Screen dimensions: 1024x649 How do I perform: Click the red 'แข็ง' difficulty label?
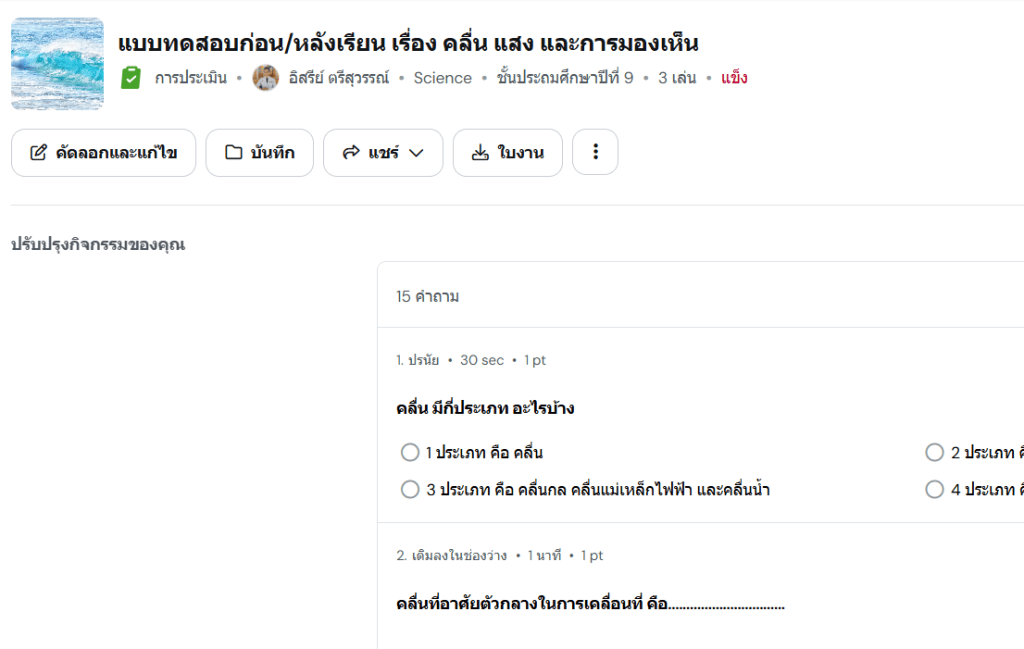click(734, 78)
